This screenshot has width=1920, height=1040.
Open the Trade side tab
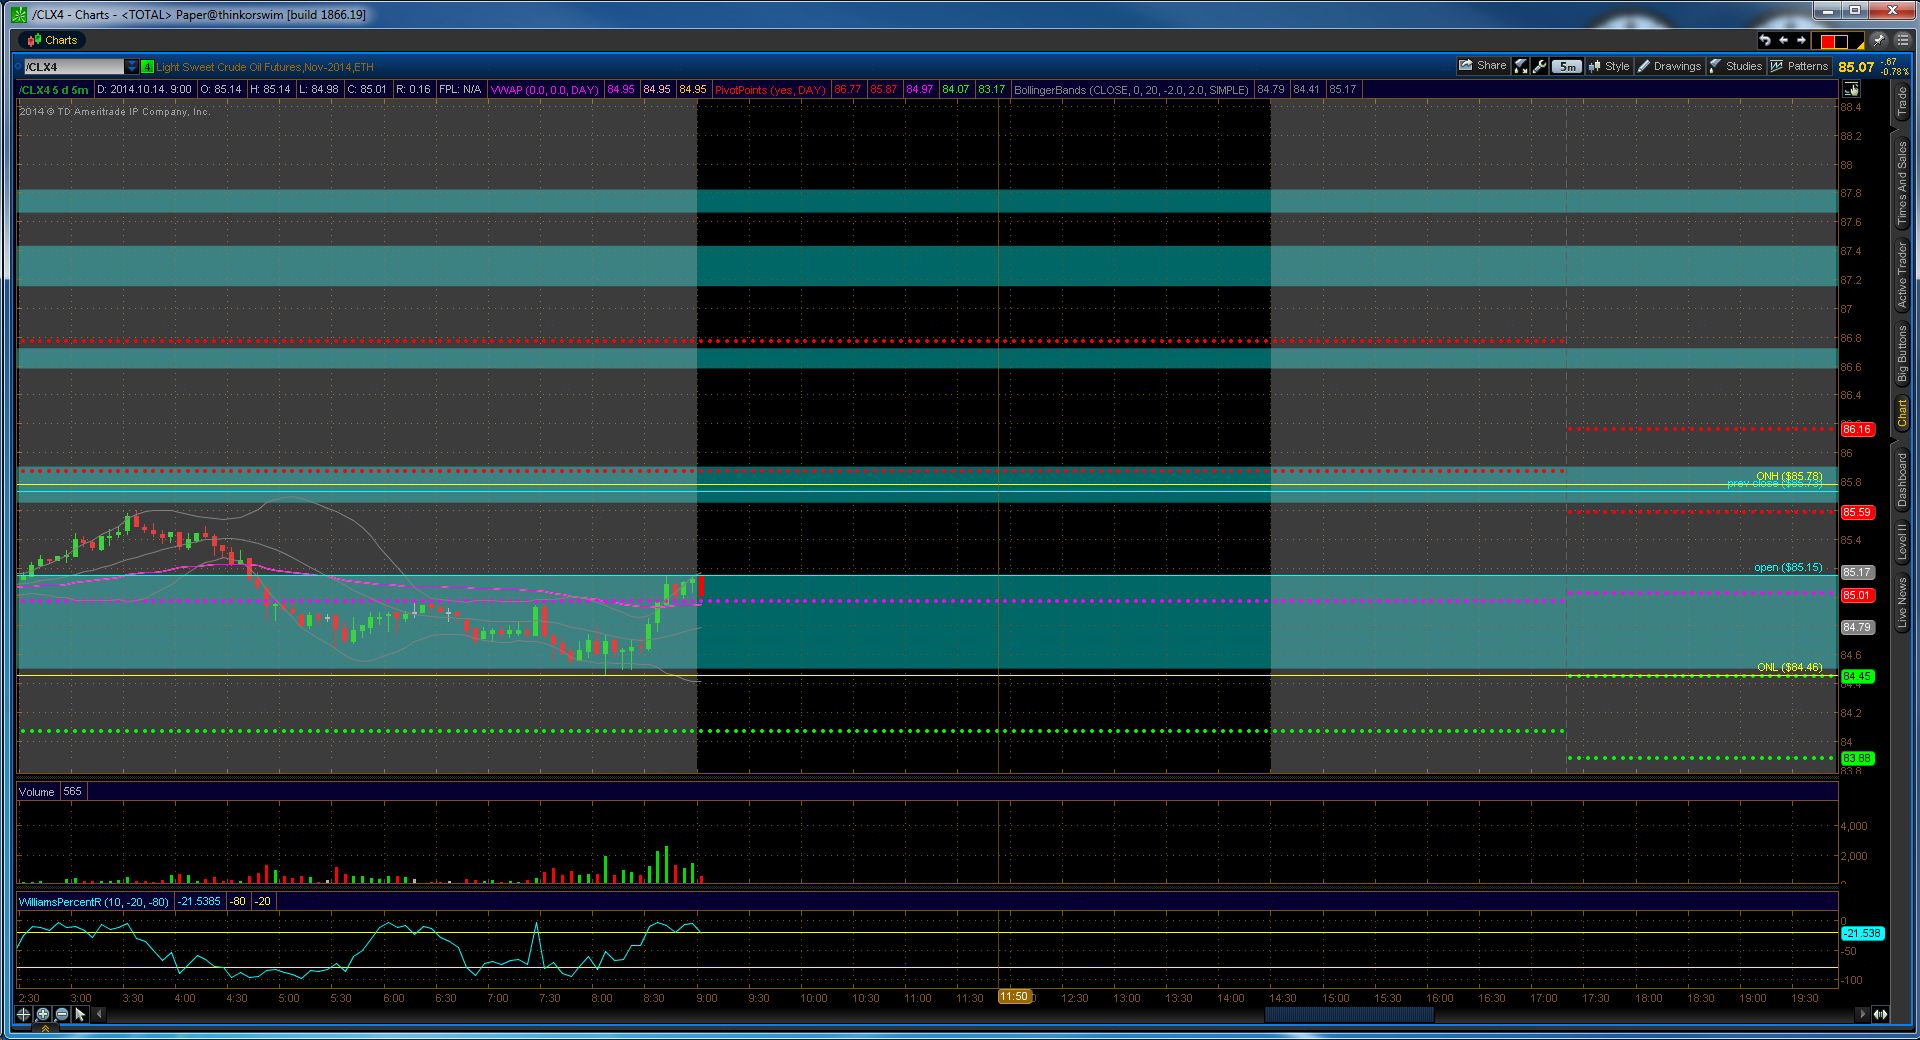[x=1901, y=102]
